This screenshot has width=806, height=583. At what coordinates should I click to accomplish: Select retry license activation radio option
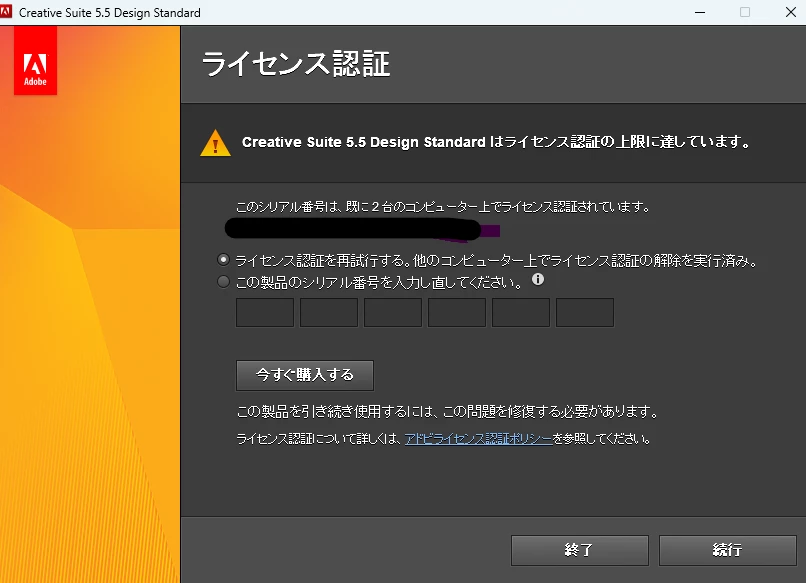pos(223,260)
